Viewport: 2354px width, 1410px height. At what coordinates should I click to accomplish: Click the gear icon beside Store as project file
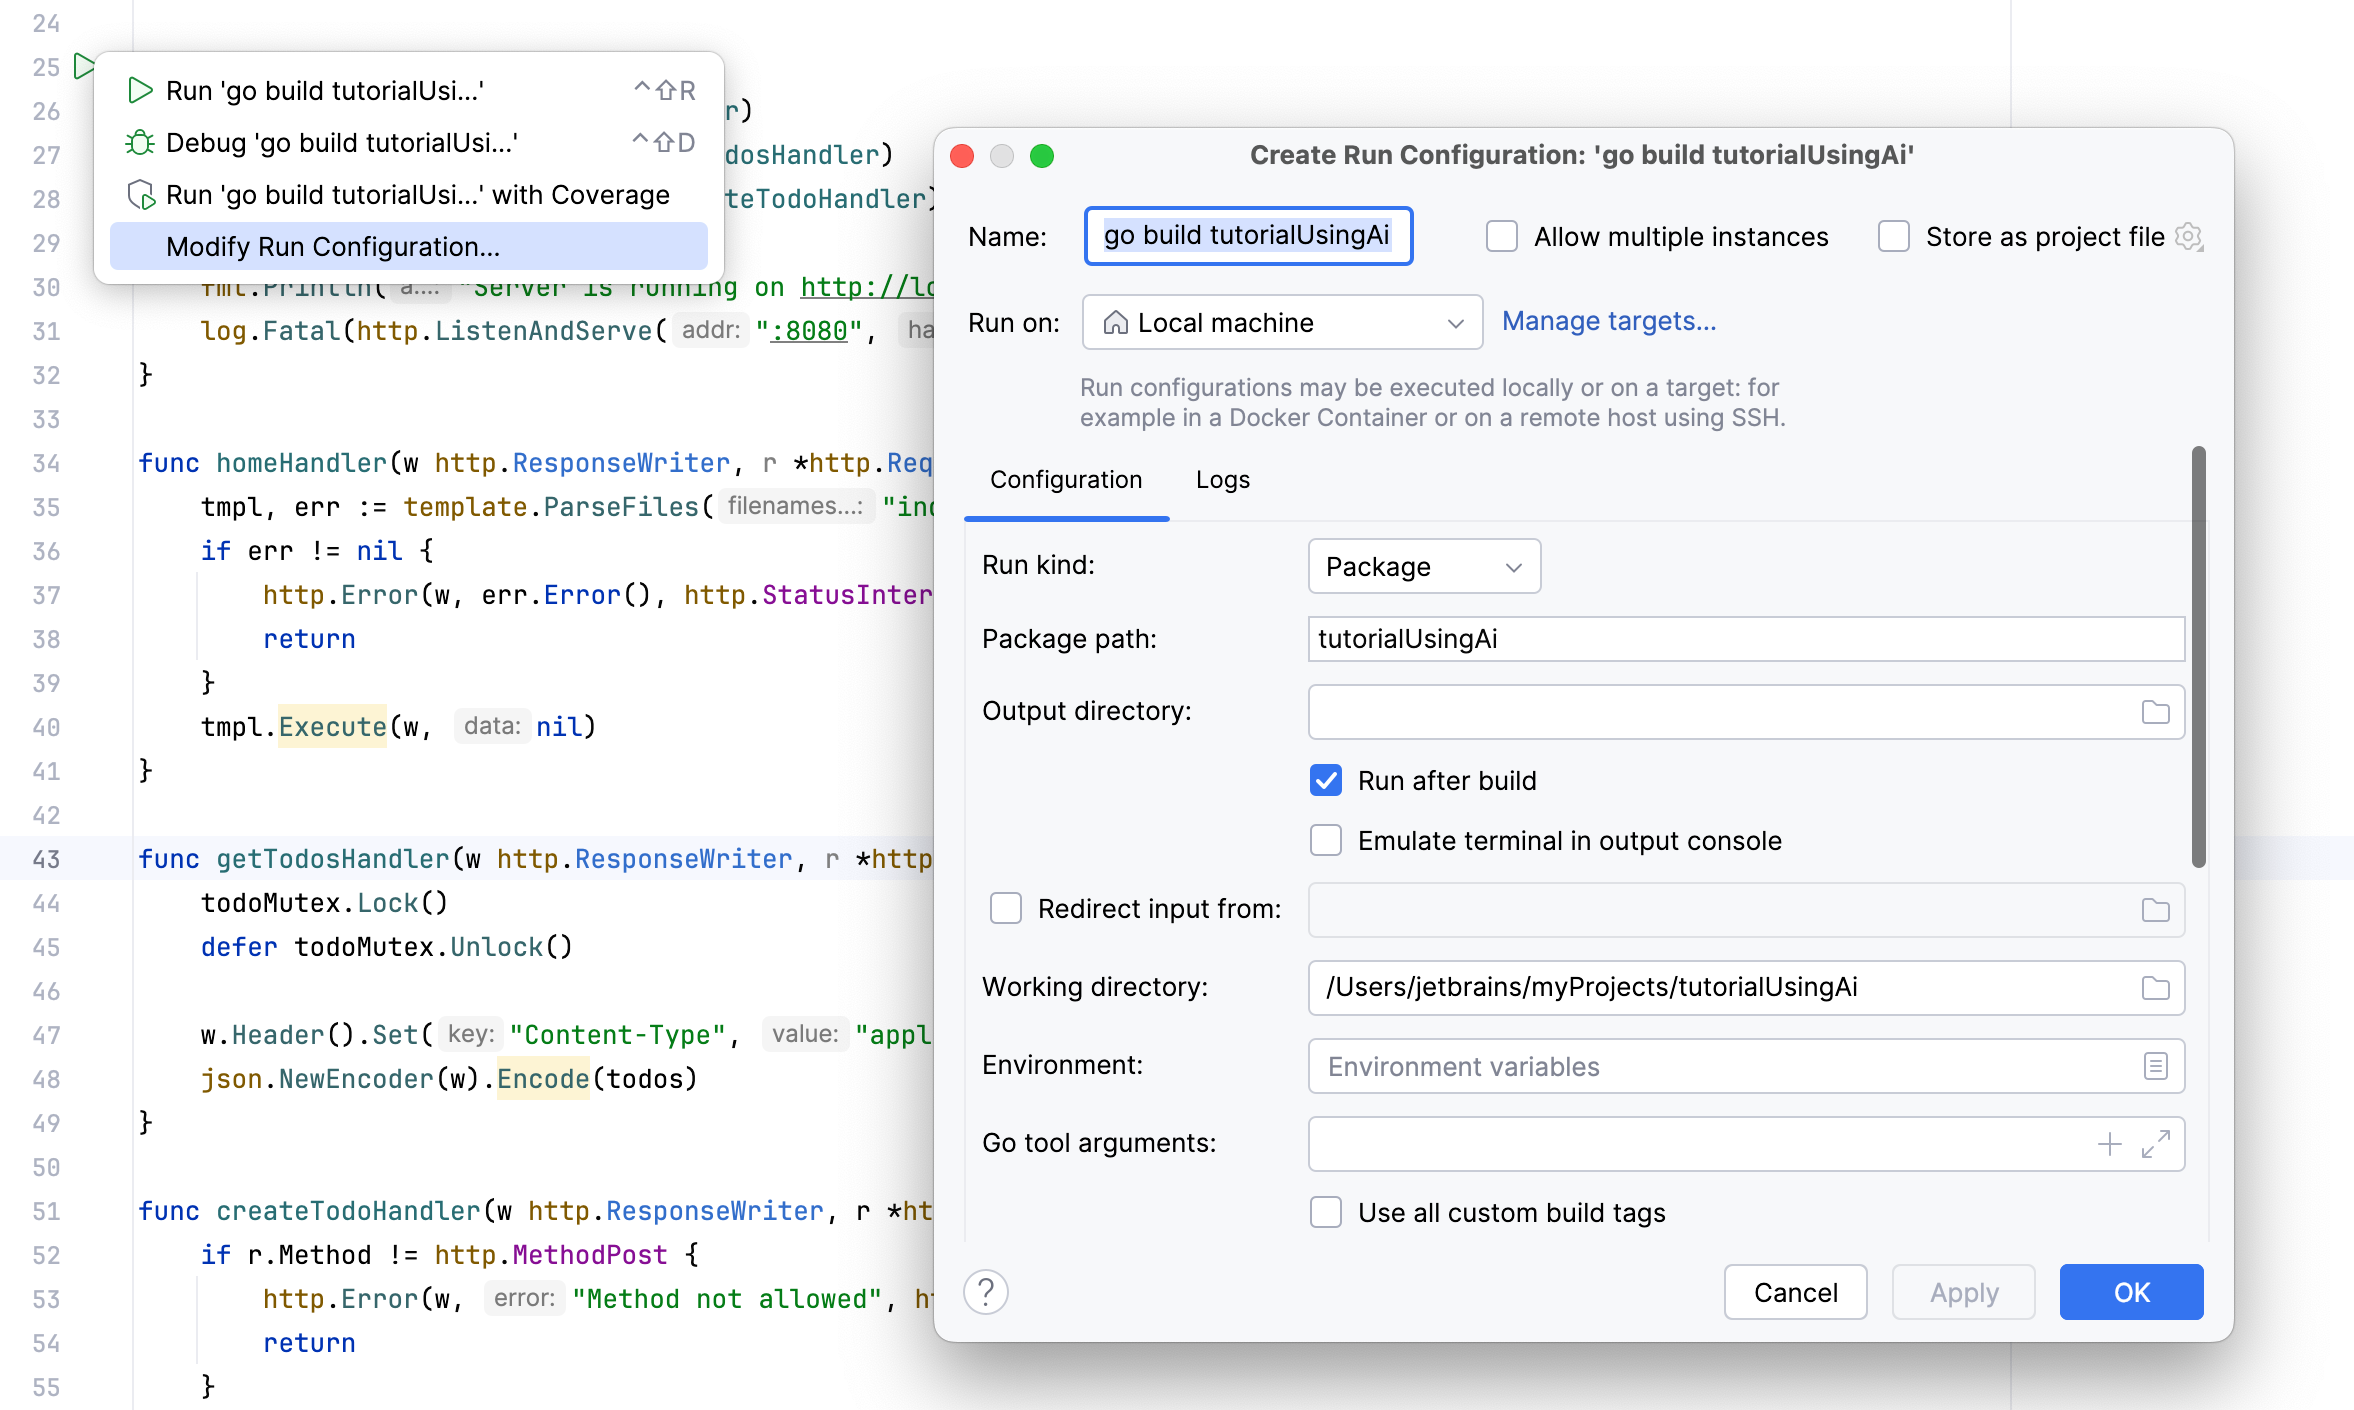pos(2189,237)
